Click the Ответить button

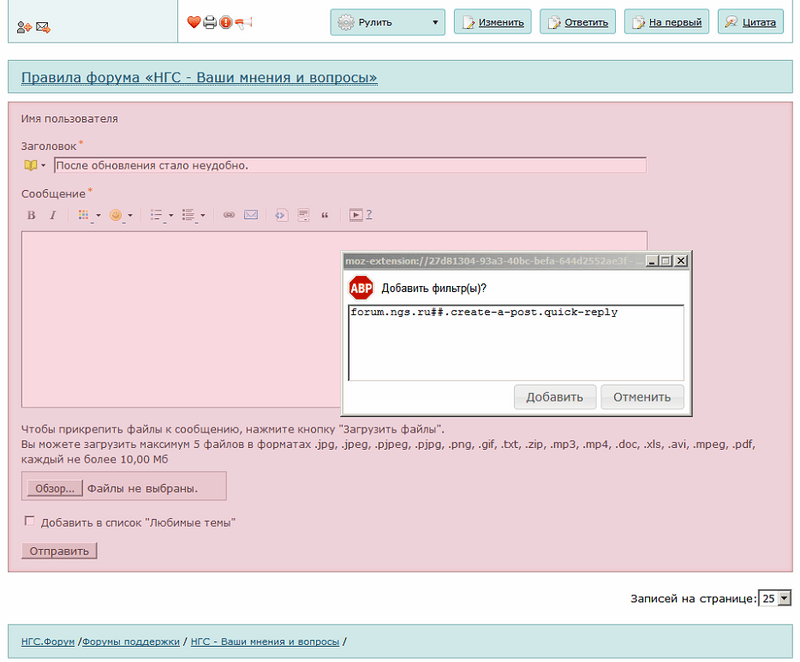pyautogui.click(x=578, y=22)
